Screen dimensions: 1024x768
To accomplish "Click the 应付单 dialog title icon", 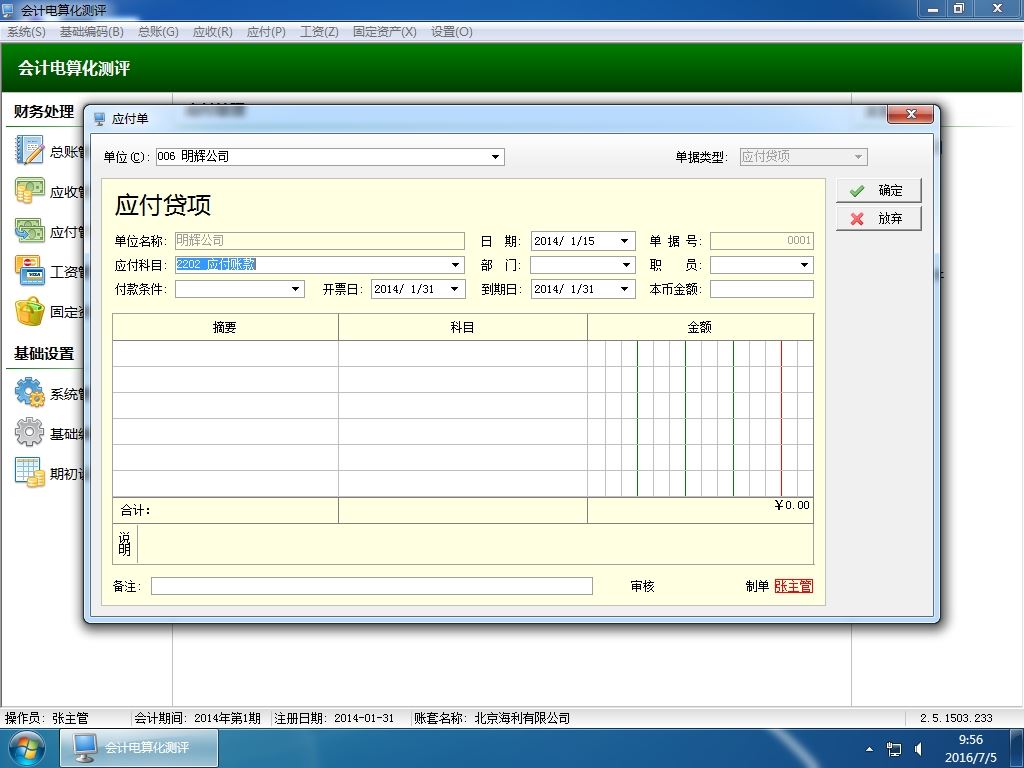I will pos(99,119).
